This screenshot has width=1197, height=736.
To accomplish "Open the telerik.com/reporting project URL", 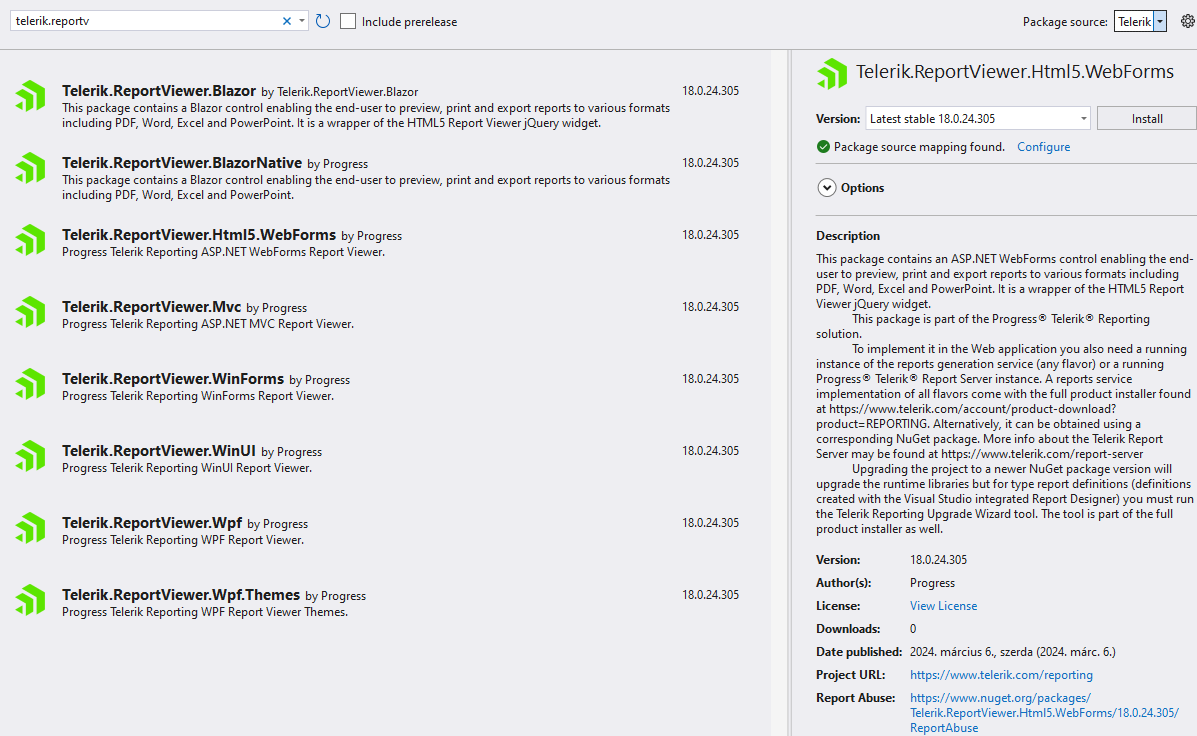I will (1001, 675).
